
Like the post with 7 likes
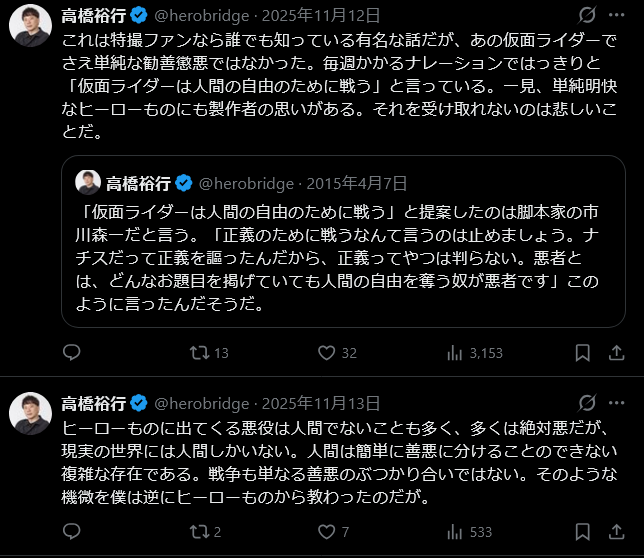pyautogui.click(x=324, y=532)
